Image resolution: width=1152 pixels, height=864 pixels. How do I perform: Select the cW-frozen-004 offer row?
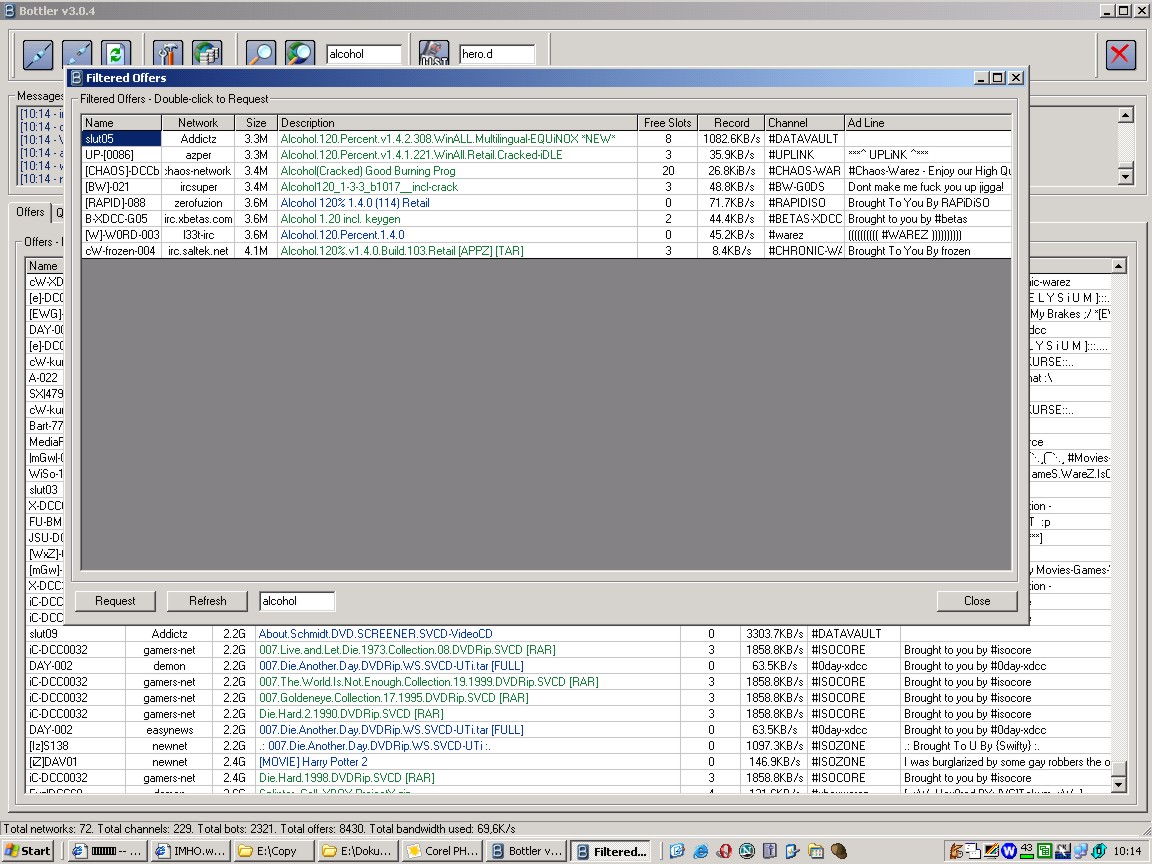(x=546, y=251)
